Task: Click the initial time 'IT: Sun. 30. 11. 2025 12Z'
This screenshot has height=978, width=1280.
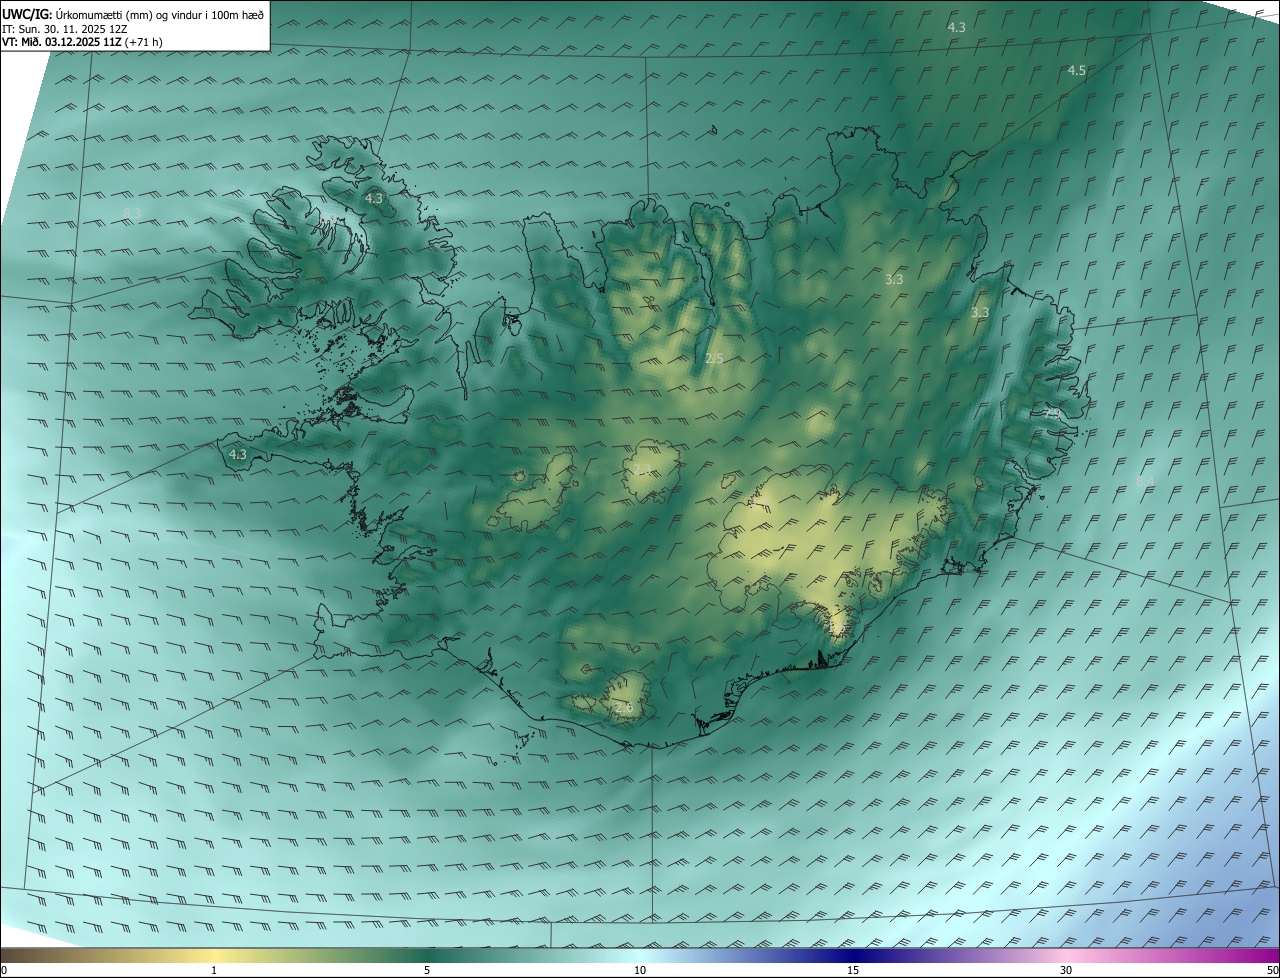Action: coord(64,28)
